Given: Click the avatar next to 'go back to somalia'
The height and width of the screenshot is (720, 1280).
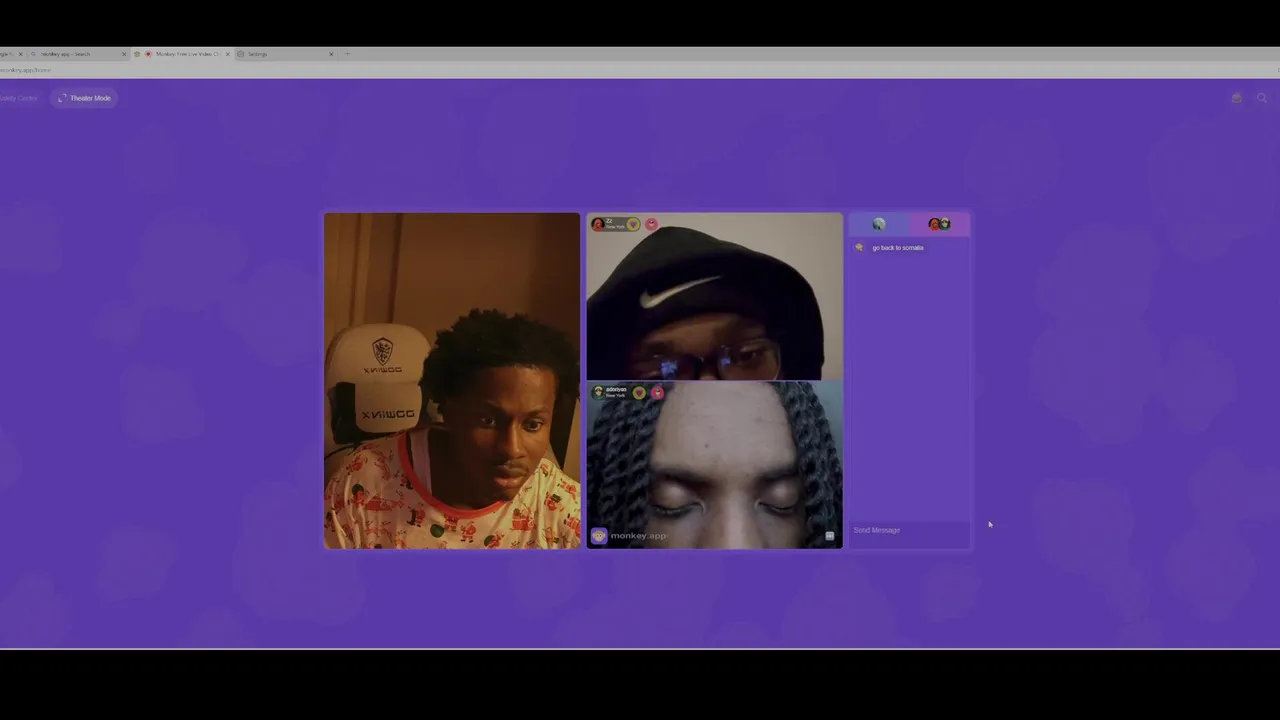Looking at the screenshot, I should point(859,247).
